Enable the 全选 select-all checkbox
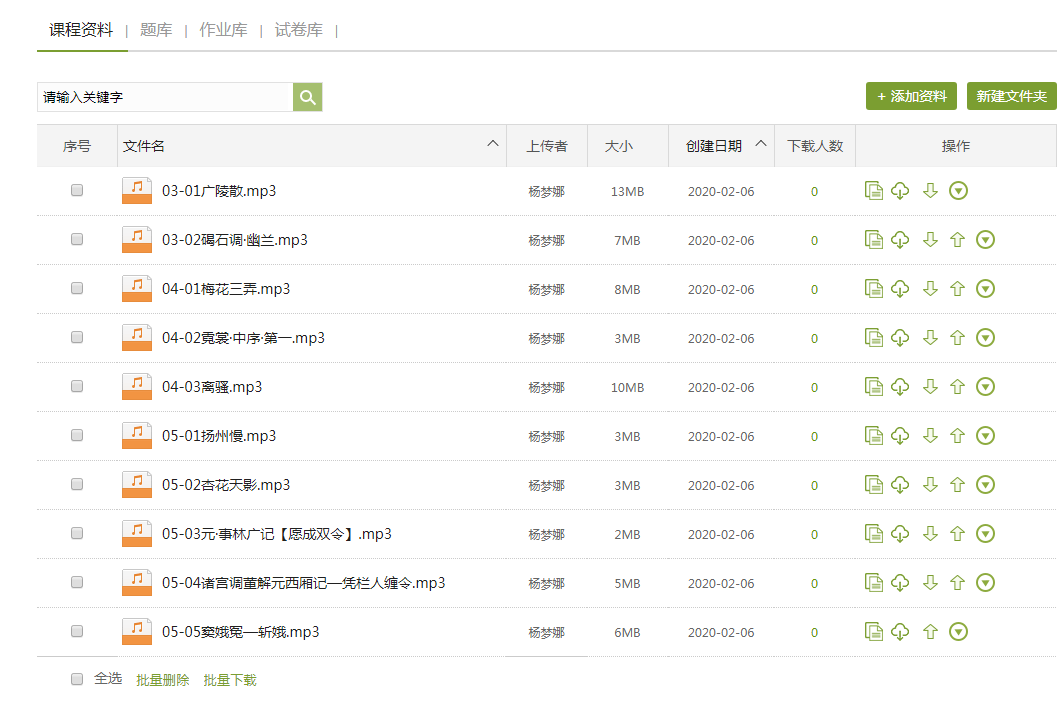This screenshot has height=715, width=1063. pyautogui.click(x=77, y=679)
